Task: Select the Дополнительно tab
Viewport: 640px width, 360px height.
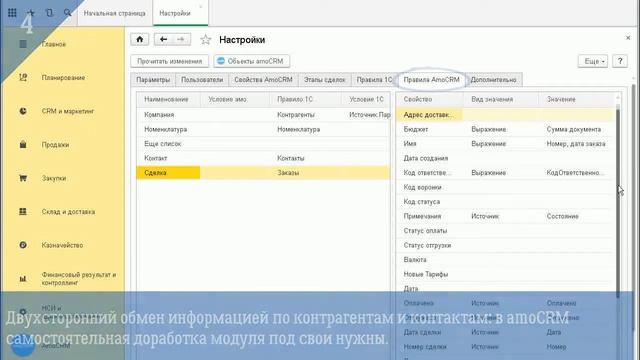Action: click(x=493, y=80)
